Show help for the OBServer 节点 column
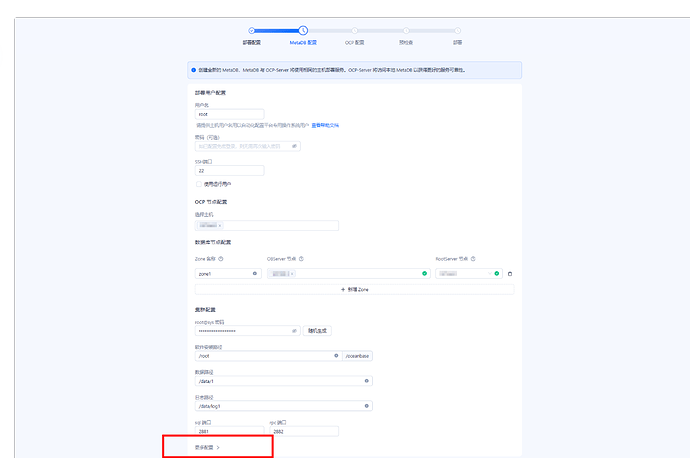The image size is (690, 458). 301,259
